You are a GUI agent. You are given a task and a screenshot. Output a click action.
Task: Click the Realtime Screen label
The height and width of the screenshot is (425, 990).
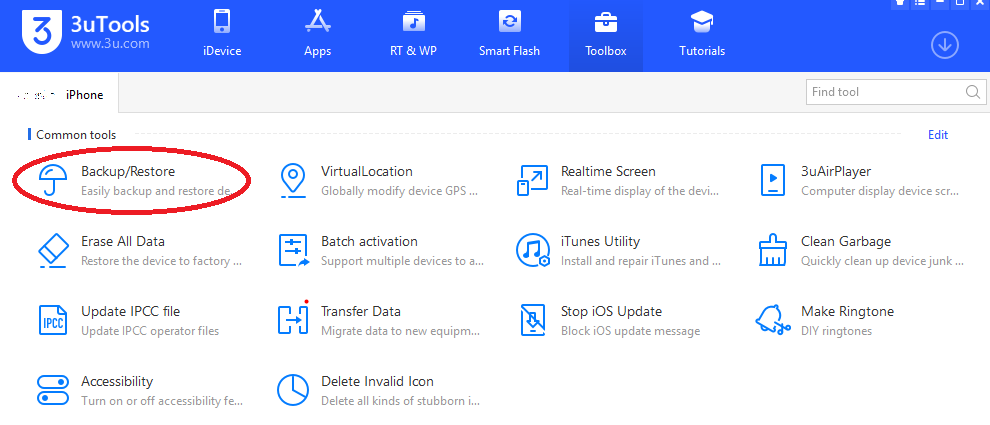(608, 171)
